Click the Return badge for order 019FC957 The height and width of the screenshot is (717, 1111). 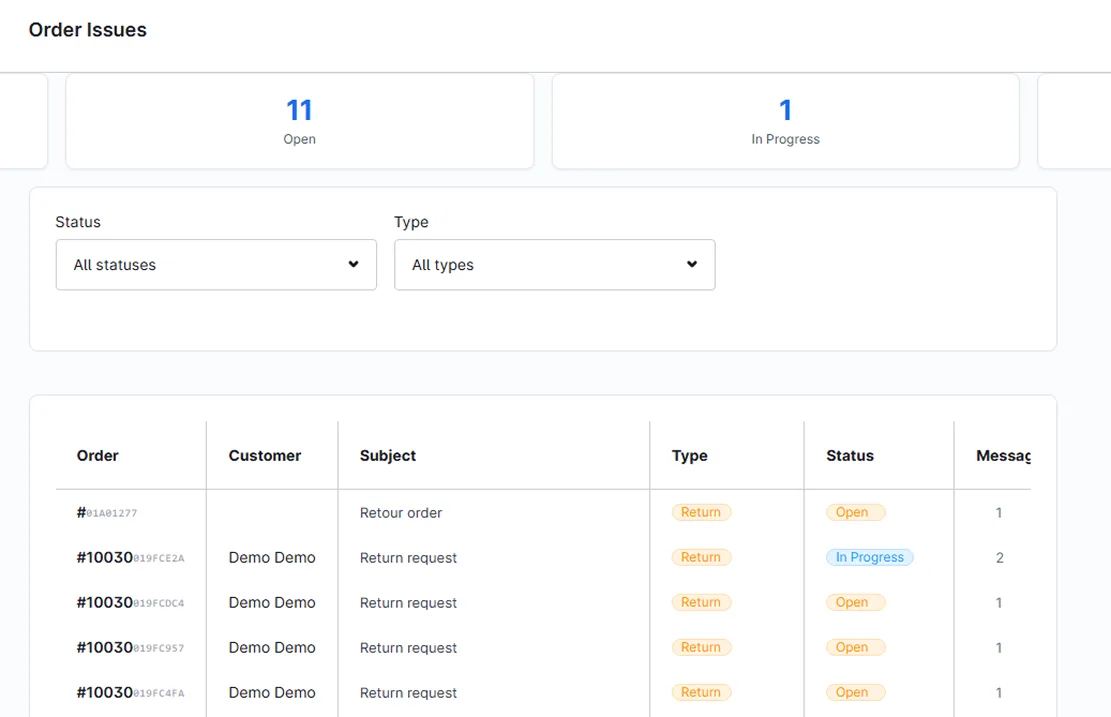pos(701,648)
